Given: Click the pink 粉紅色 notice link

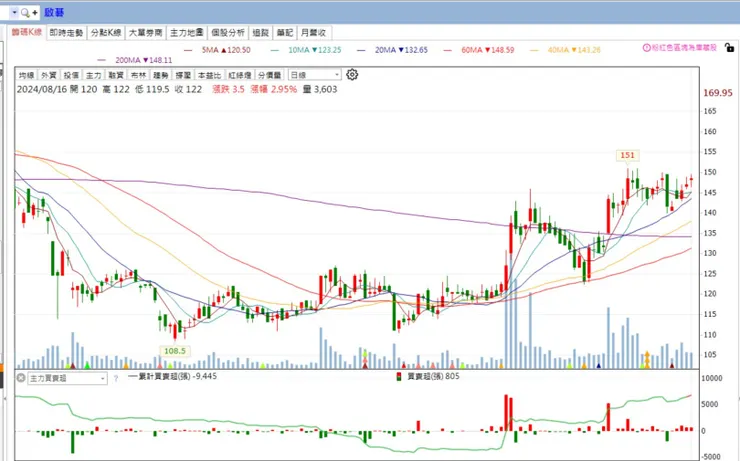Looking at the screenshot, I should pos(684,48).
